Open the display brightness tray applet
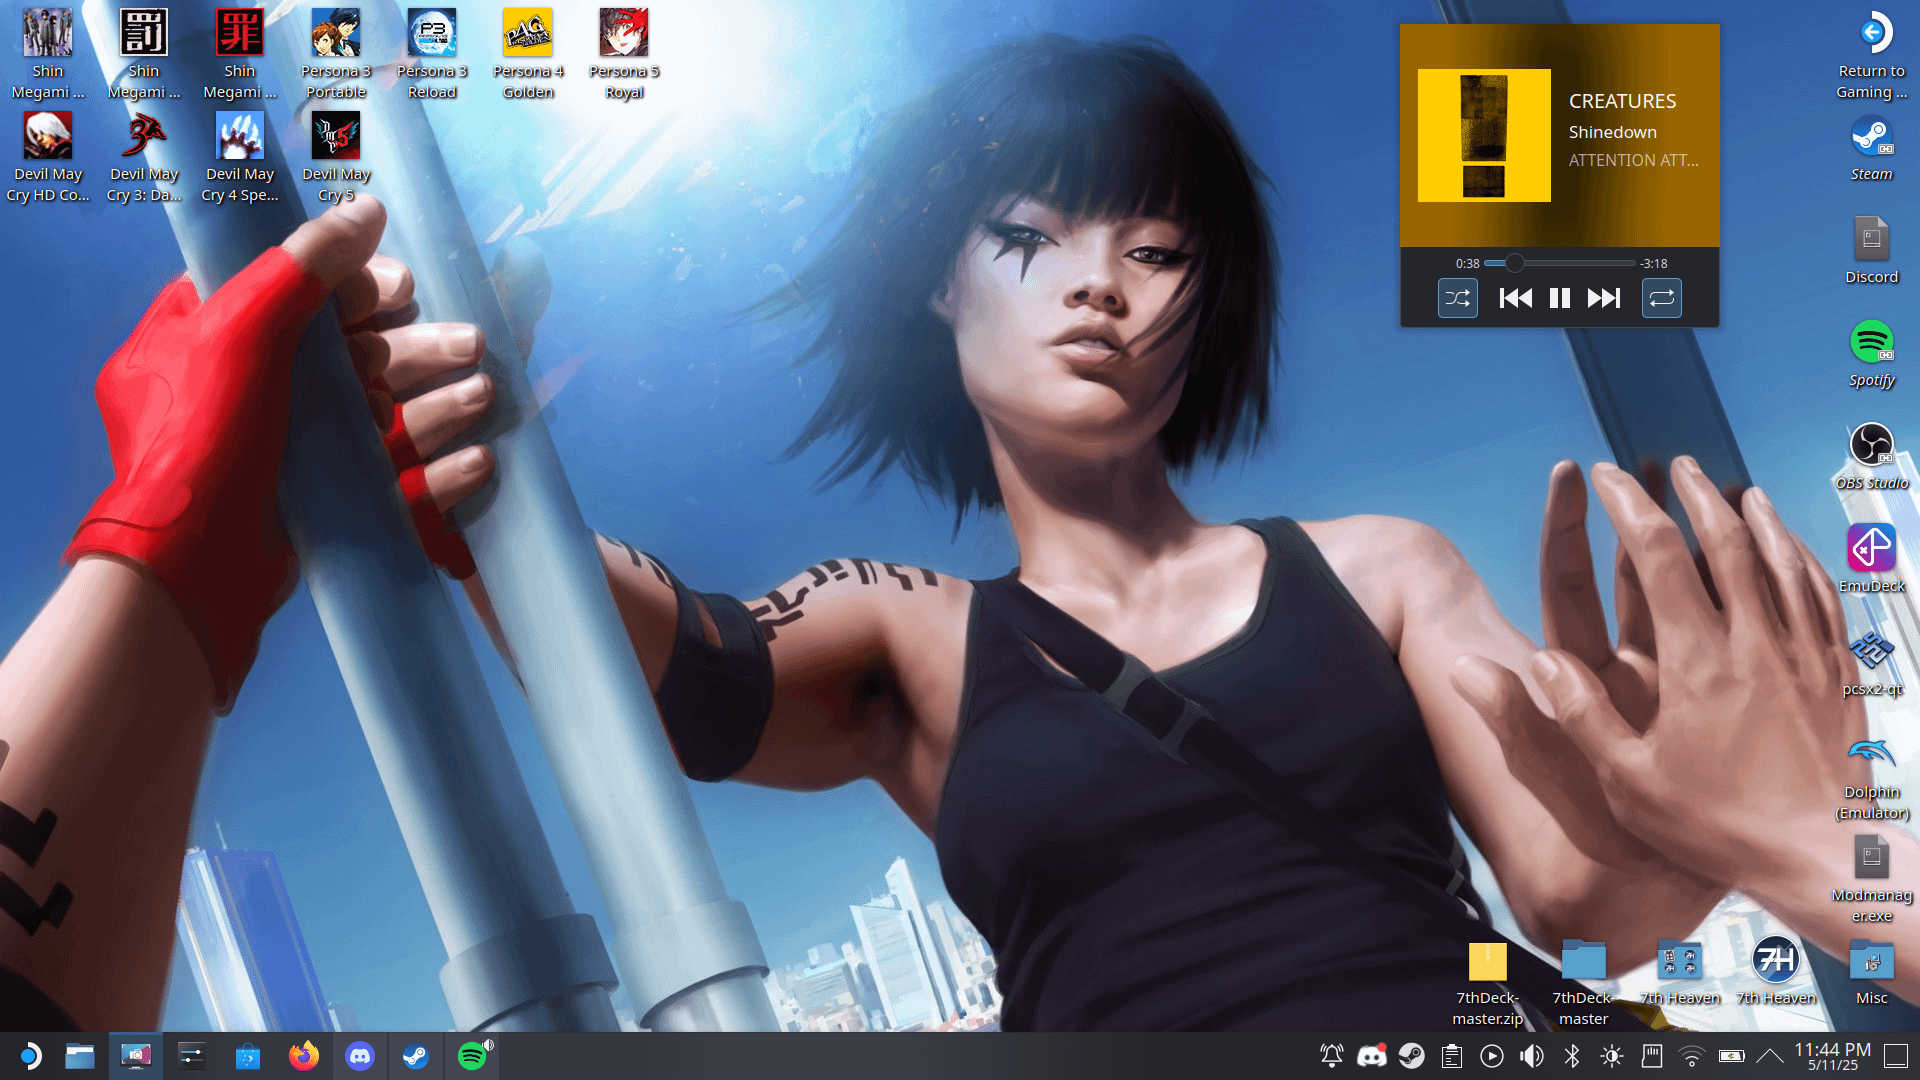Screen dimensions: 1920x1080 coord(1612,1056)
